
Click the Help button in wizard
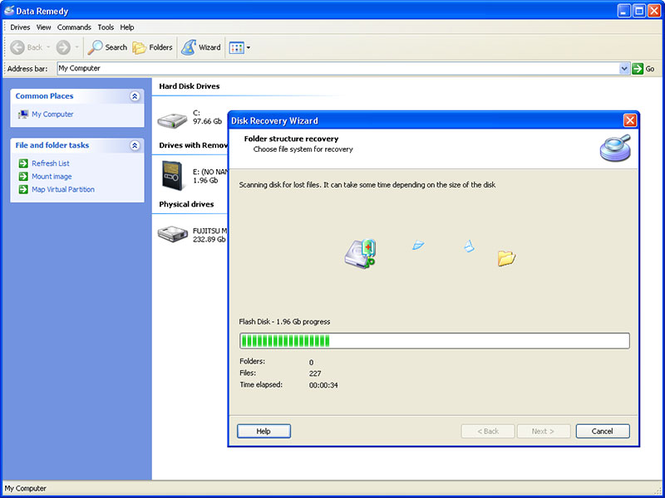coord(264,431)
